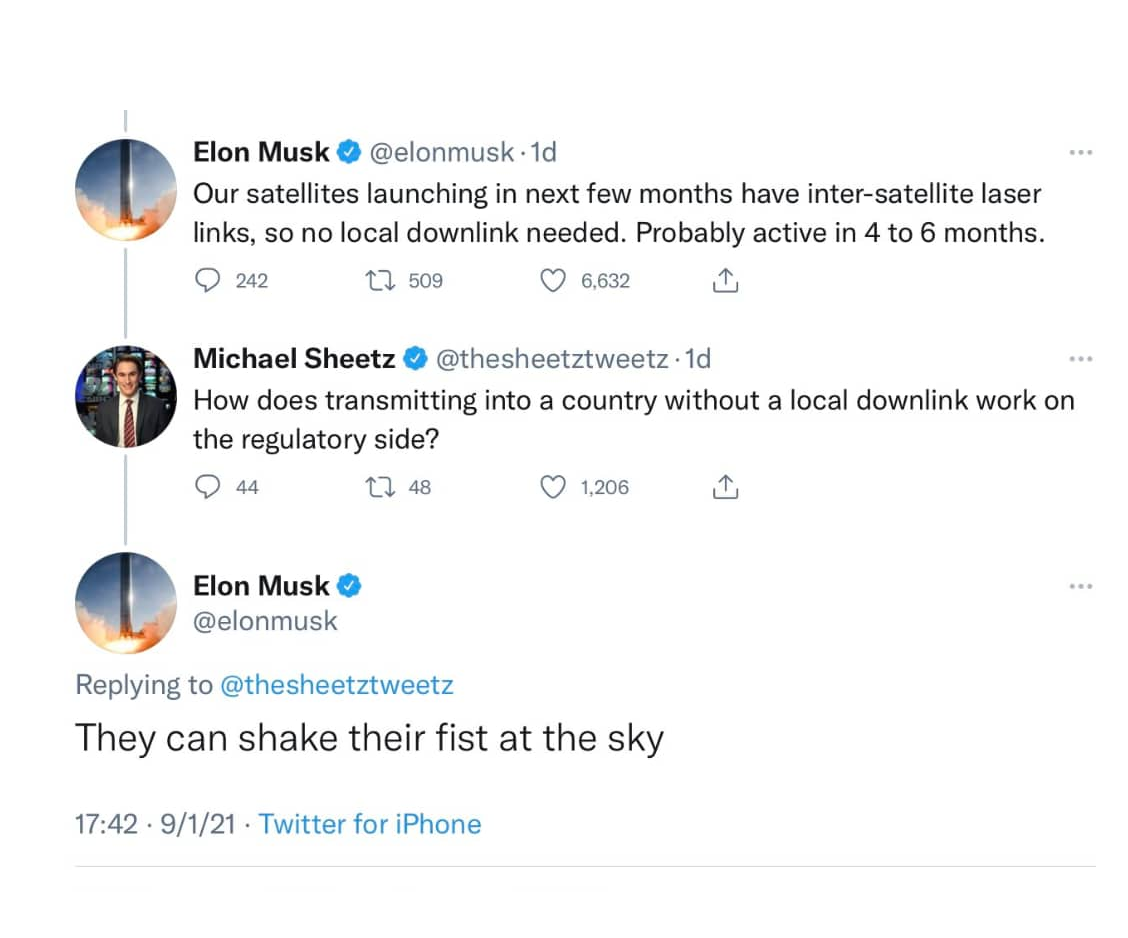Click the 17:42 · 9/1/21 timestamp
Image resolution: width=1128 pixels, height=938 pixels.
coord(155,824)
